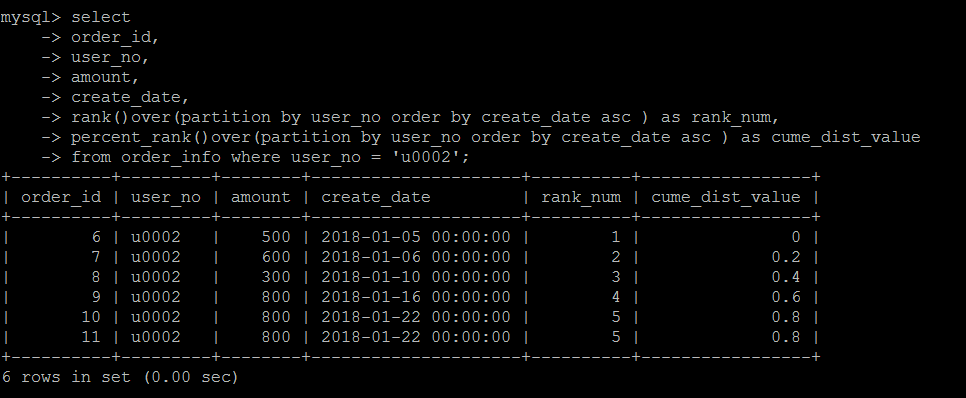
Task: Click the user_no column header in result table
Action: point(166,197)
